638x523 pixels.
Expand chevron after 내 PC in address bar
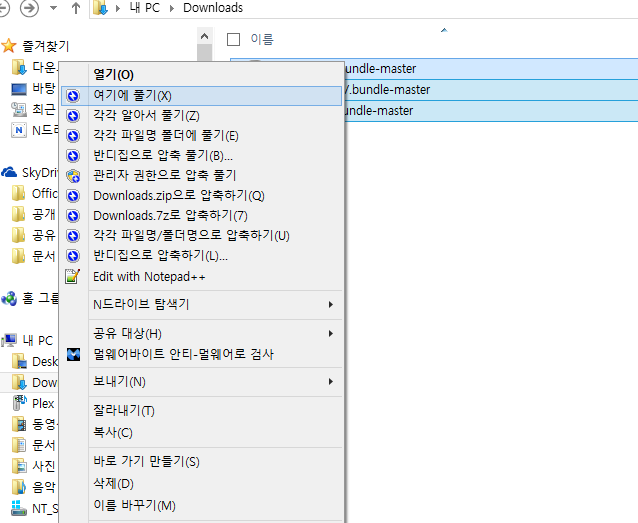click(172, 8)
